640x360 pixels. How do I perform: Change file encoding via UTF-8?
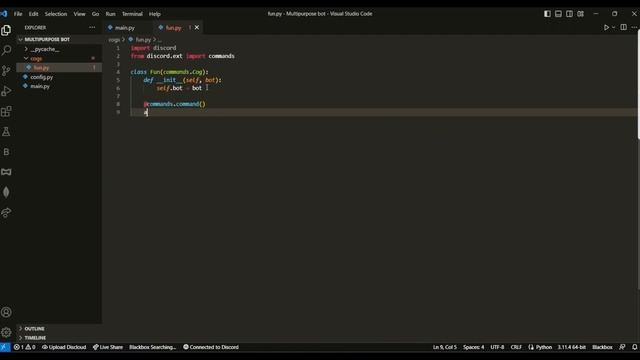click(x=497, y=347)
